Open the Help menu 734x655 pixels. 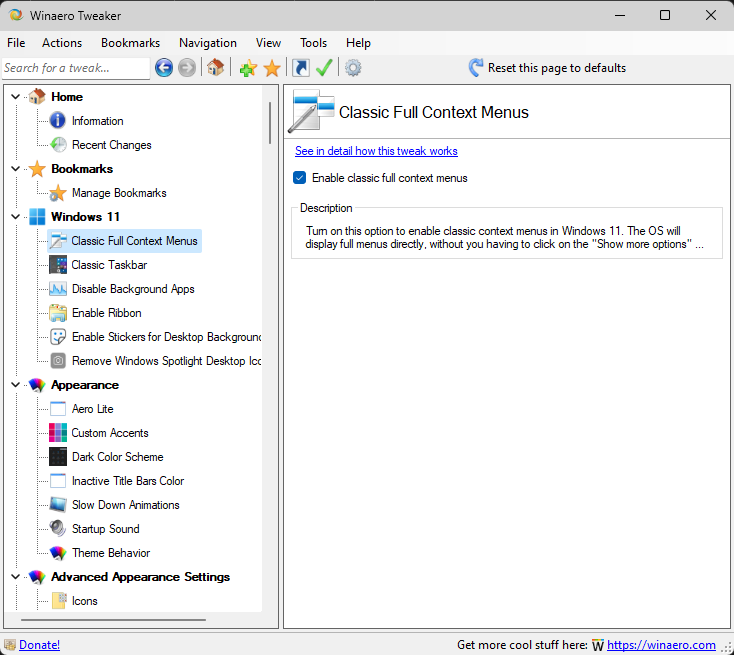(358, 43)
